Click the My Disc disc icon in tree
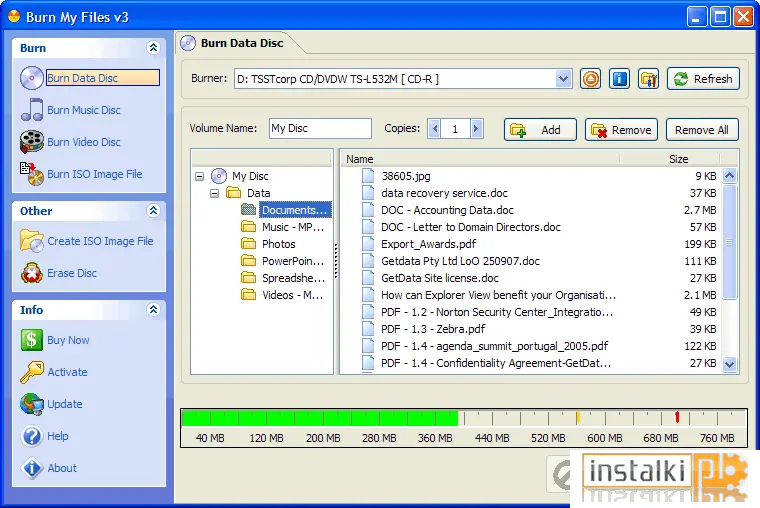Viewport: 760px width, 508px height. (219, 176)
